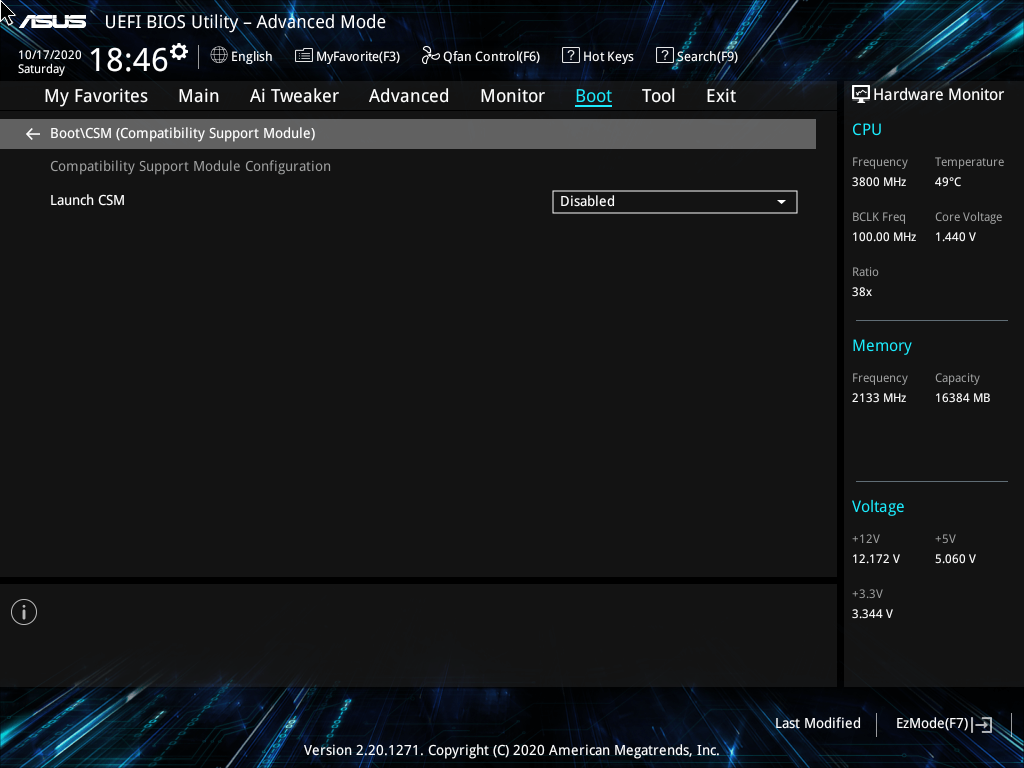The height and width of the screenshot is (768, 1024).
Task: Click the Memory section heading
Action: (882, 345)
